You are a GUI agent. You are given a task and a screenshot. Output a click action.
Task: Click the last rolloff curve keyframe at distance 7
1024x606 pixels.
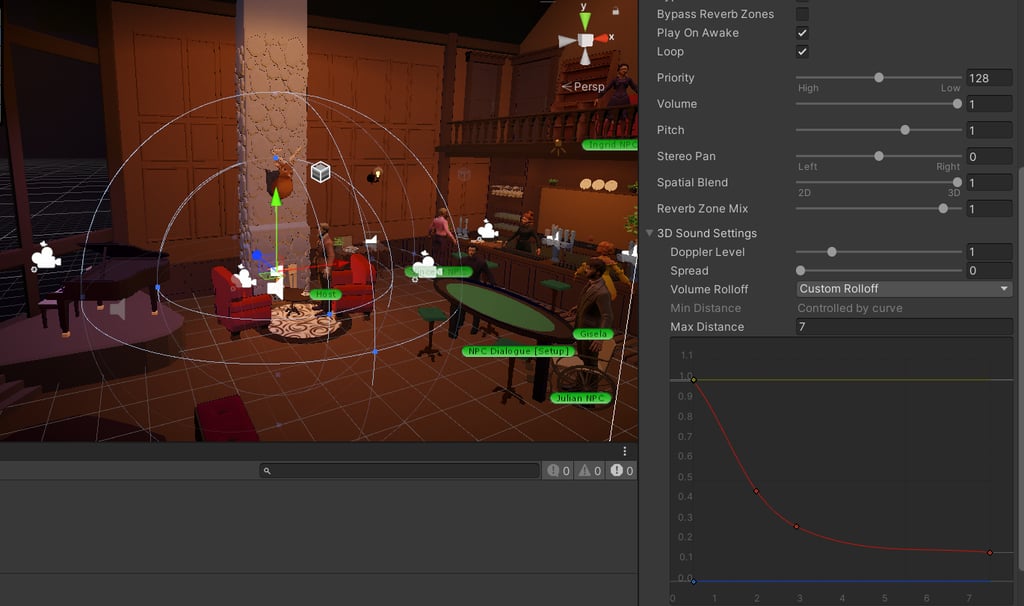pos(990,553)
